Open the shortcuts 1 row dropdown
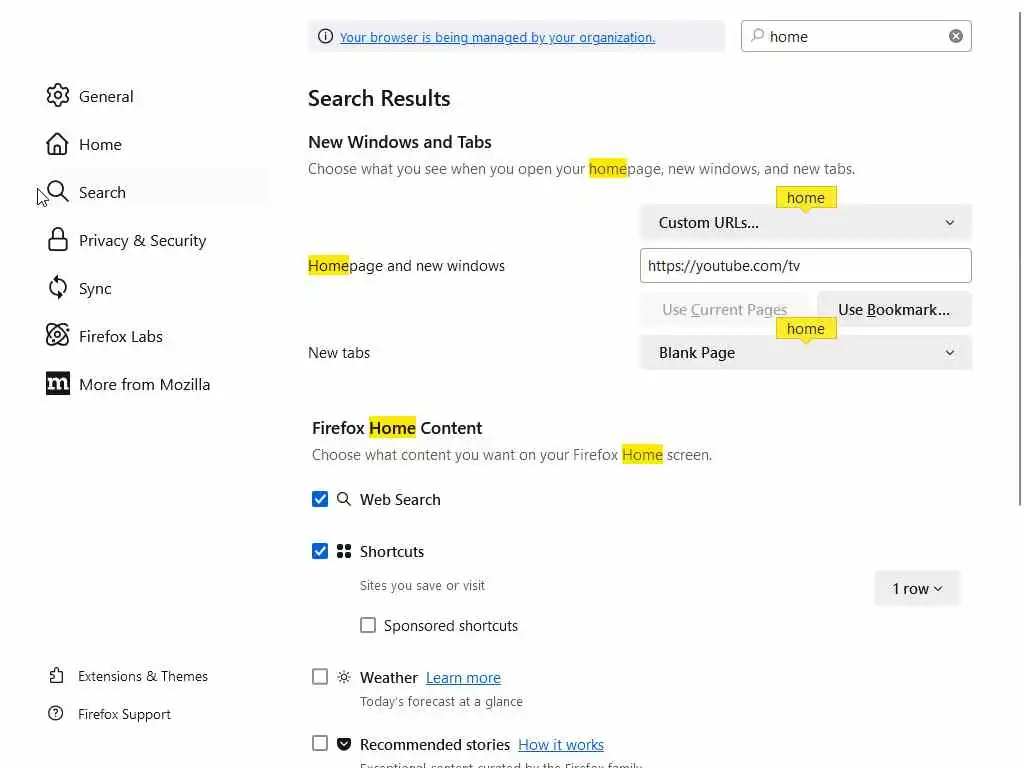This screenshot has height=768, width=1024. tap(916, 589)
